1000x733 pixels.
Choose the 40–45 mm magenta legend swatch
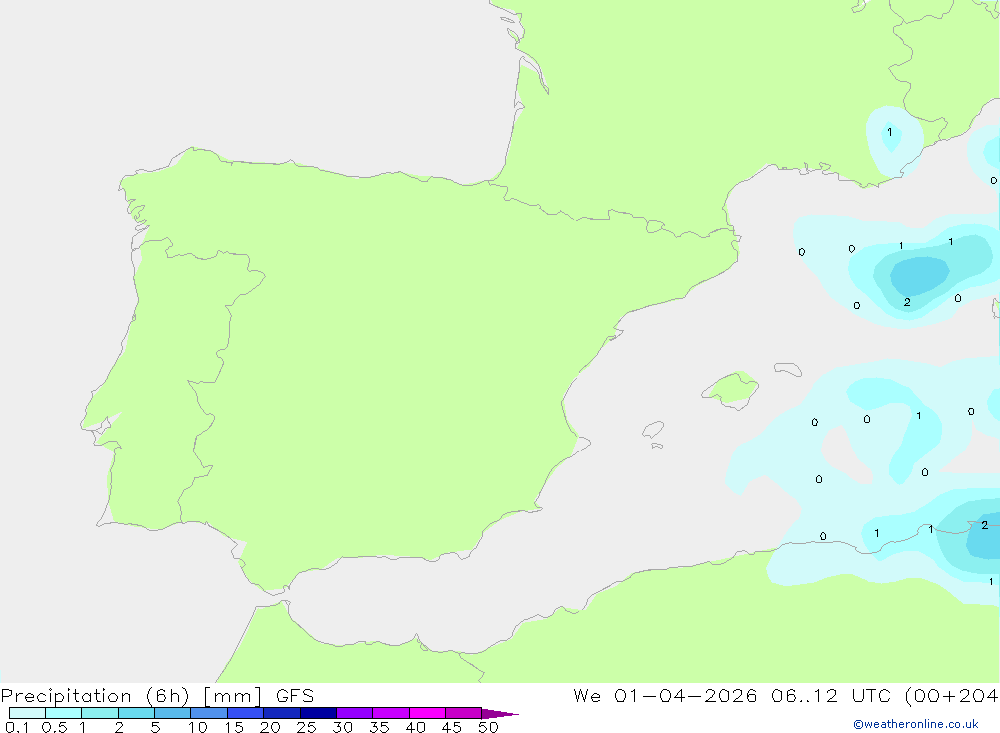[x=427, y=713]
